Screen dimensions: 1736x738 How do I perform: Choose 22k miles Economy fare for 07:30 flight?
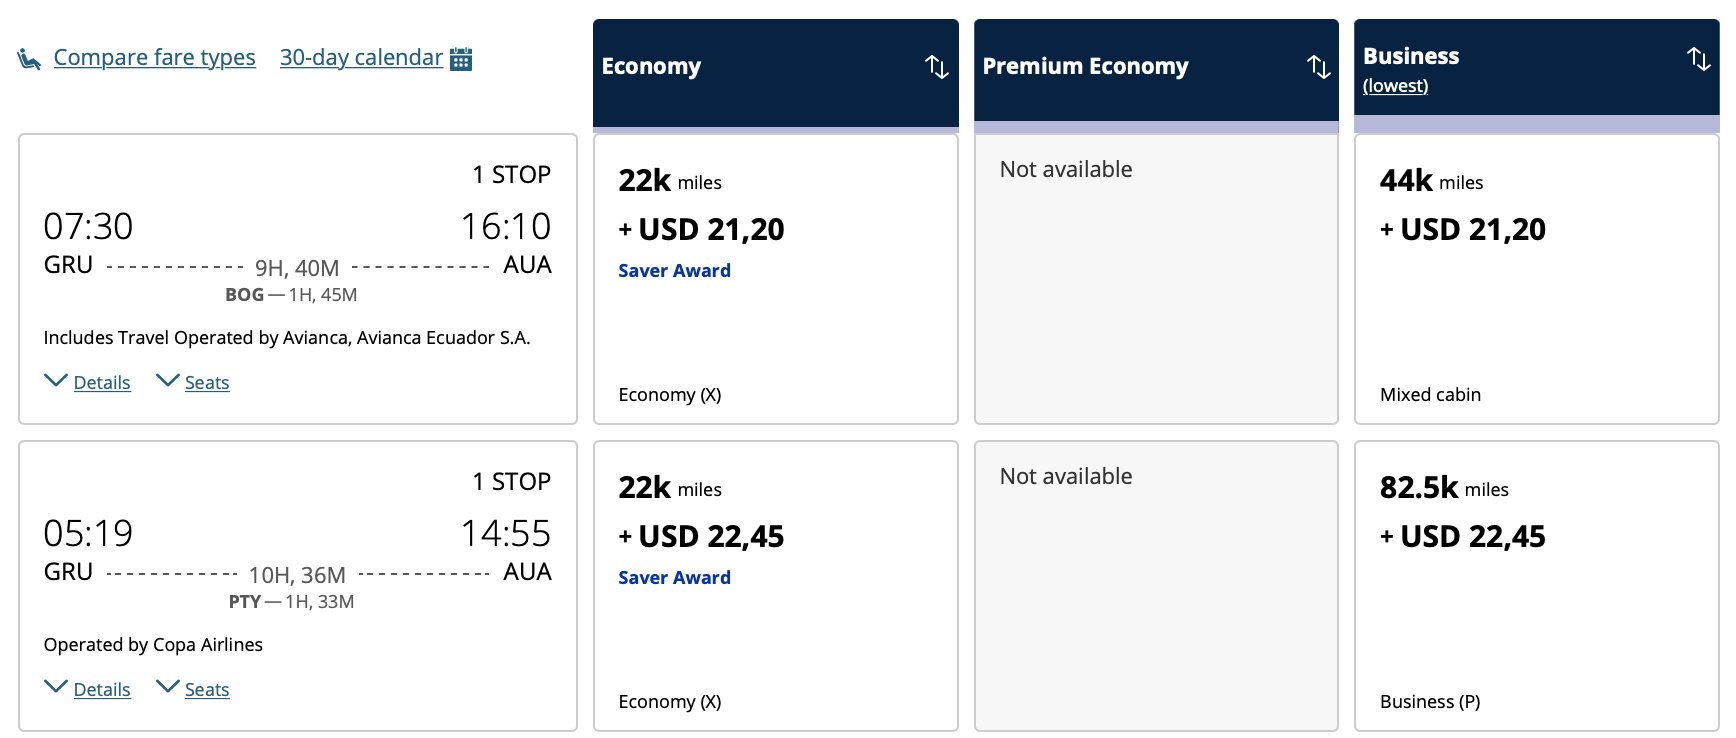776,279
